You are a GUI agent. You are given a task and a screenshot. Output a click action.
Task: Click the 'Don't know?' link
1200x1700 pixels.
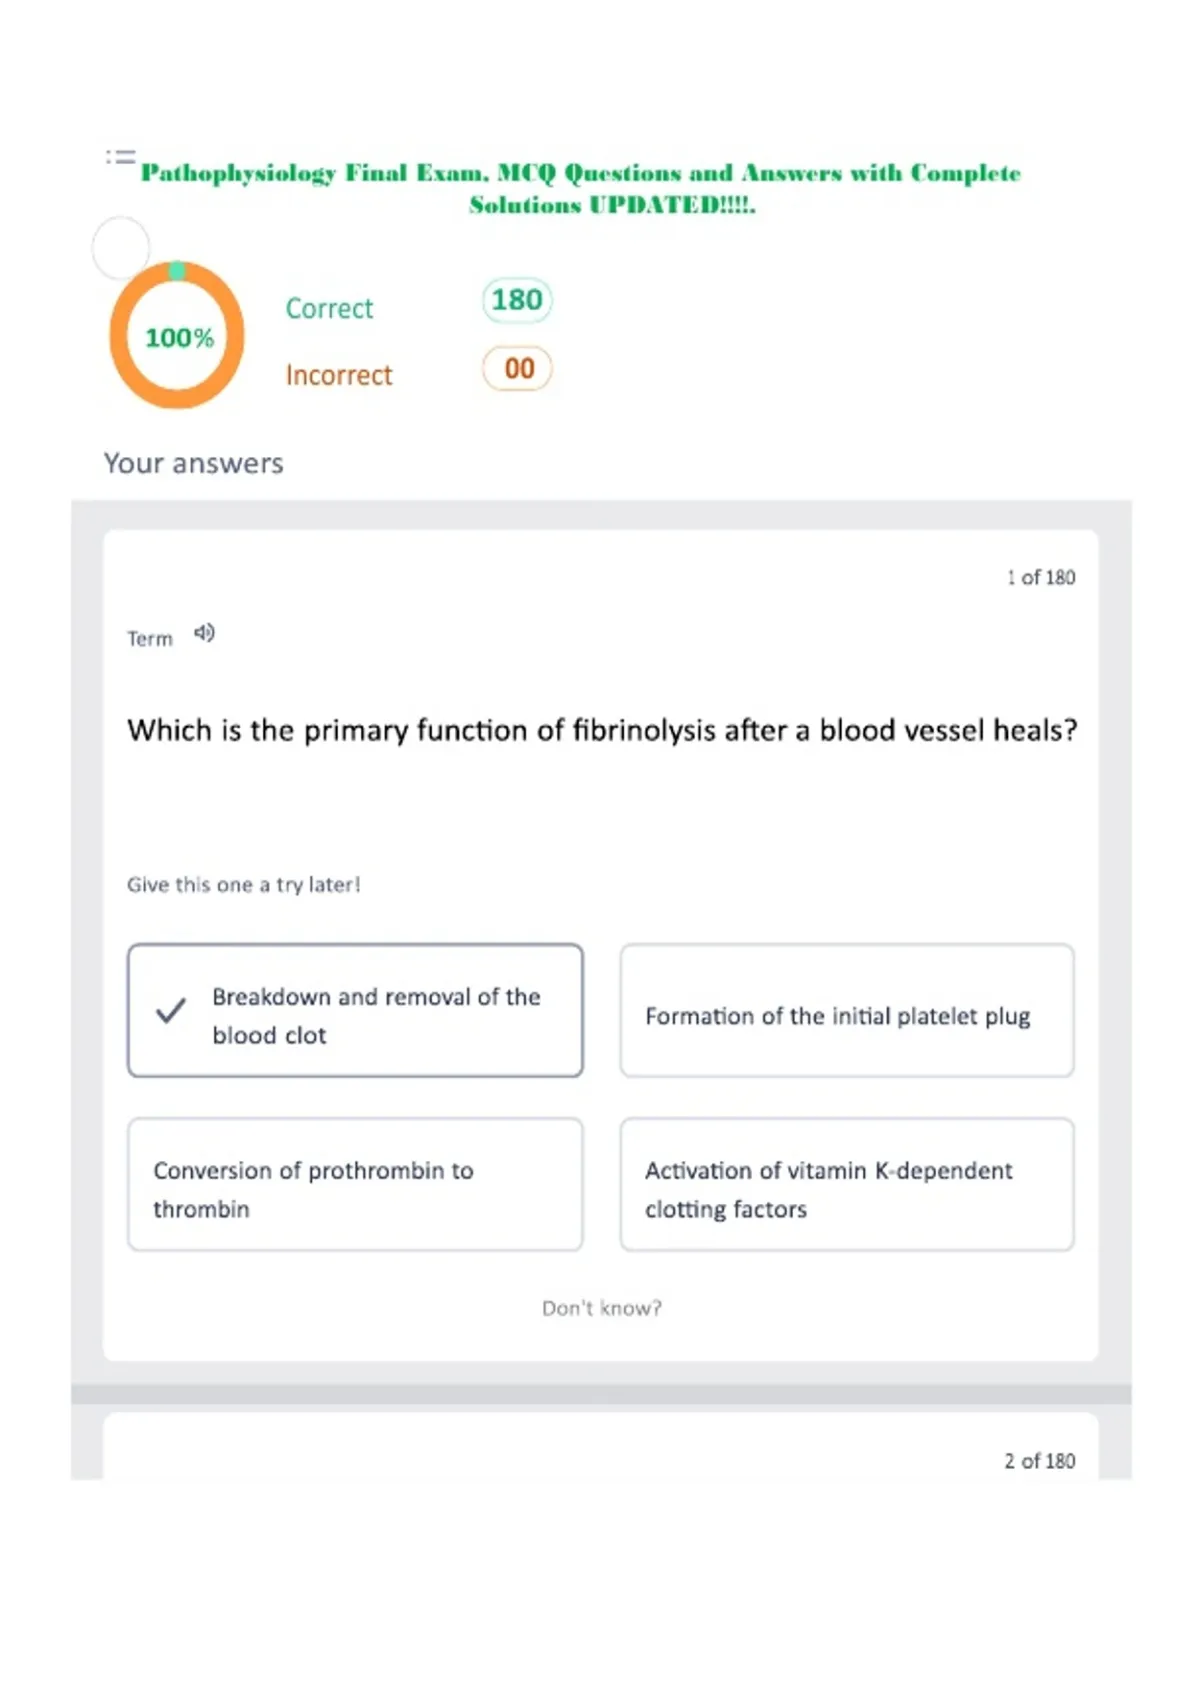click(x=602, y=1308)
